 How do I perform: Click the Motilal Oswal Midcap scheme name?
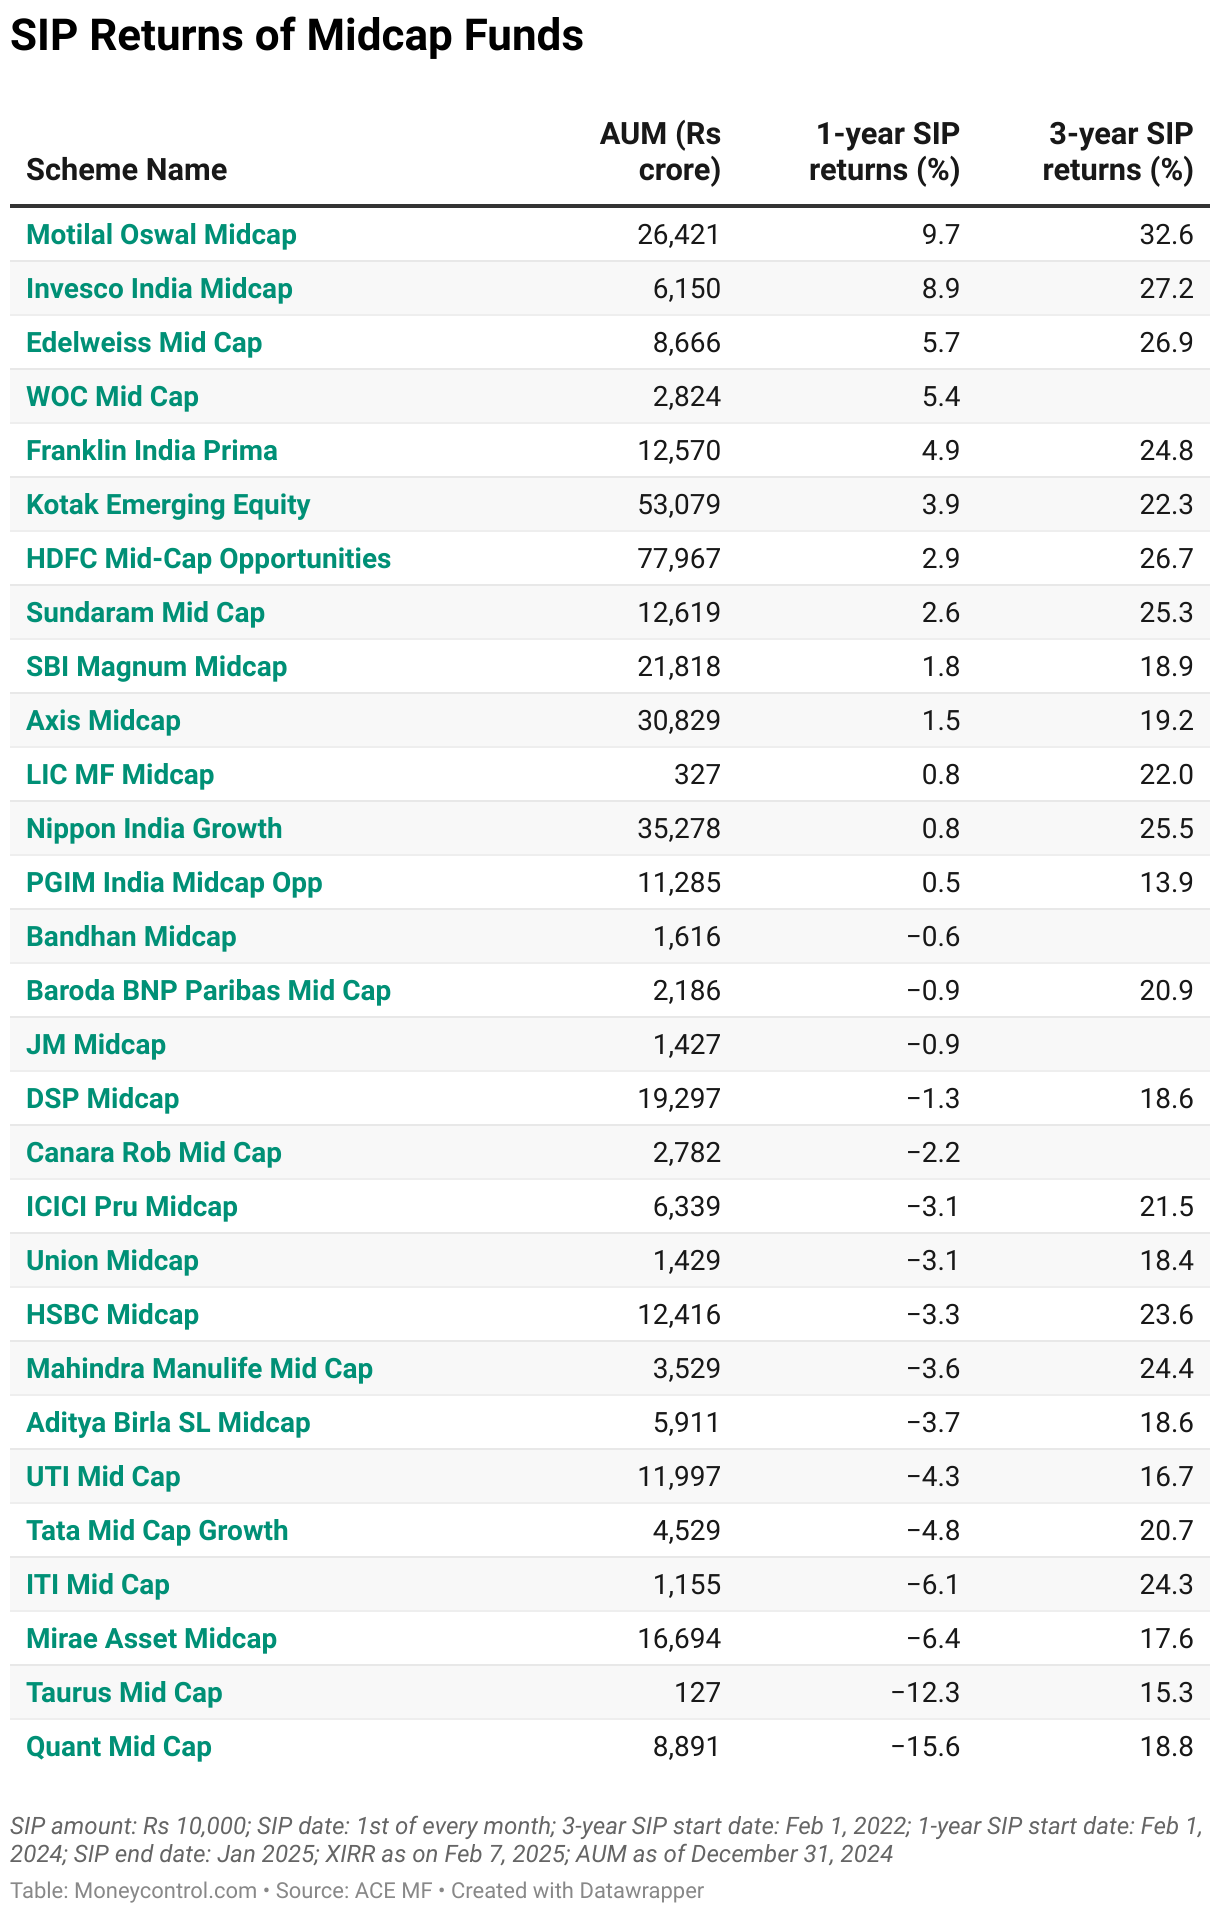tap(161, 235)
